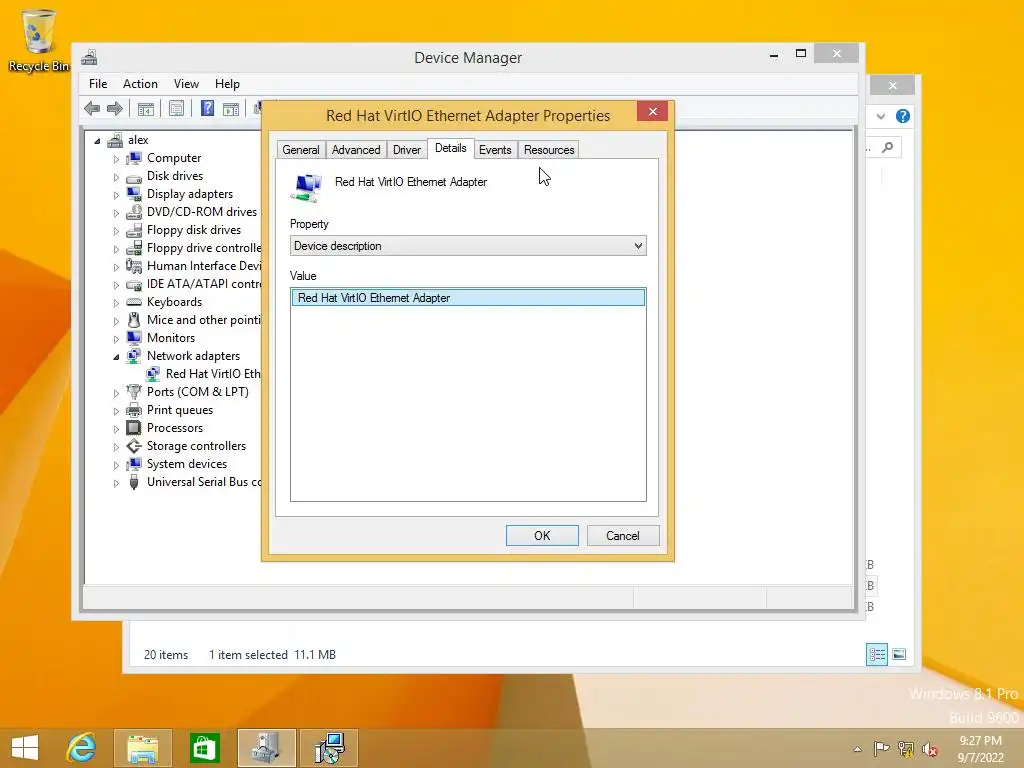Select the Keyboards icon
Image resolution: width=1024 pixels, height=768 pixels.
pos(134,302)
